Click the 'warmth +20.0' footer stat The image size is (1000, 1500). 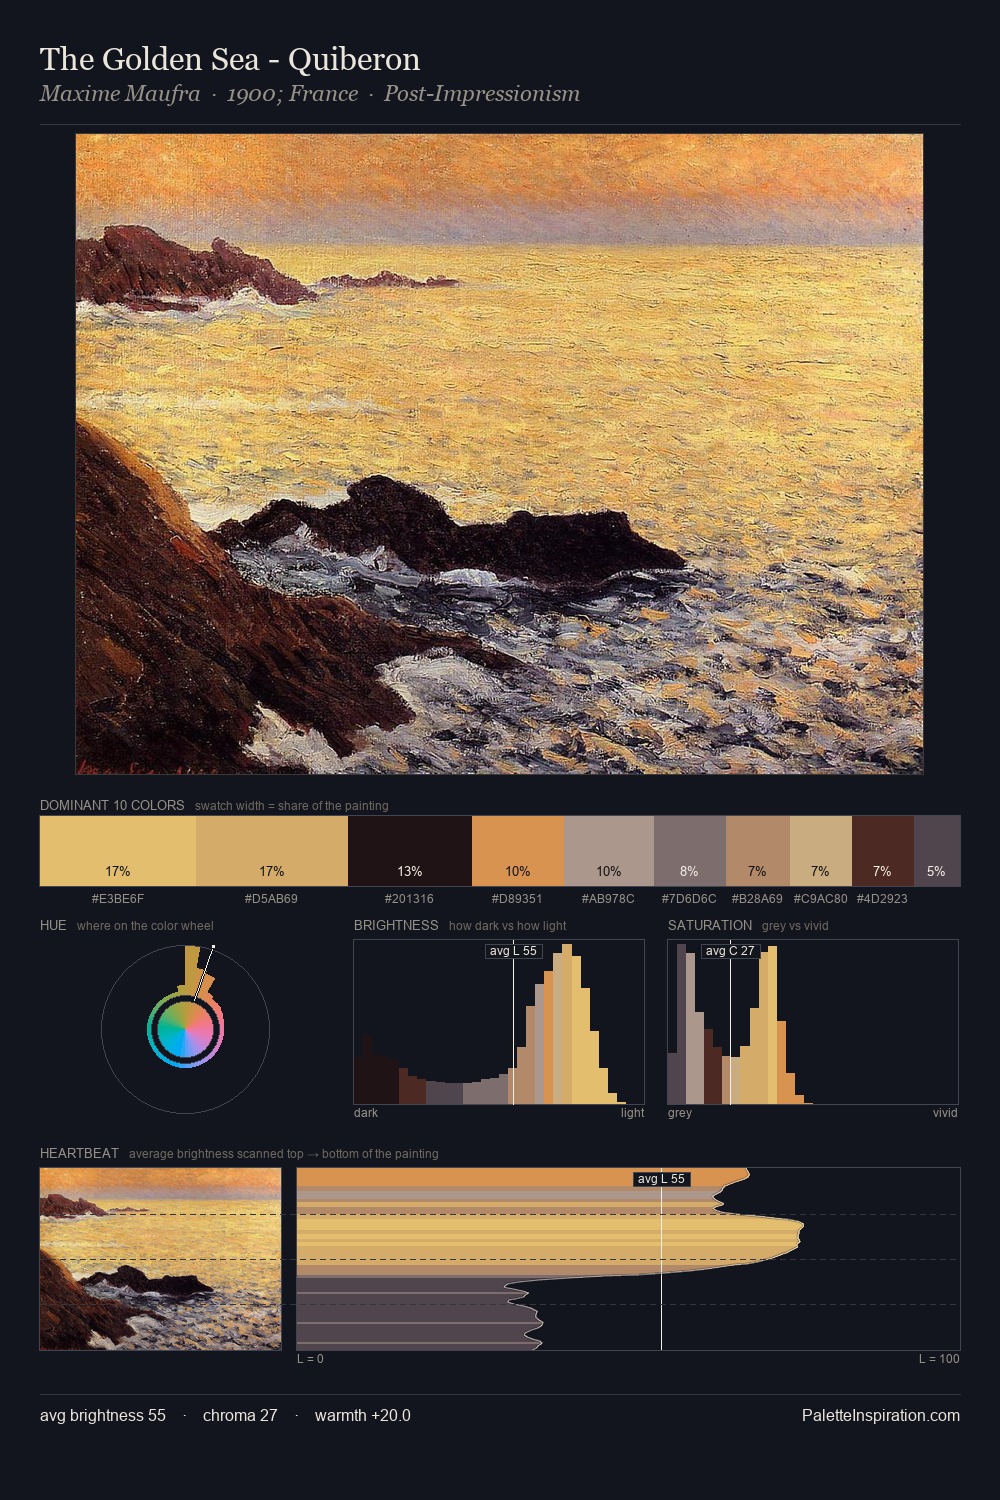coord(362,1415)
